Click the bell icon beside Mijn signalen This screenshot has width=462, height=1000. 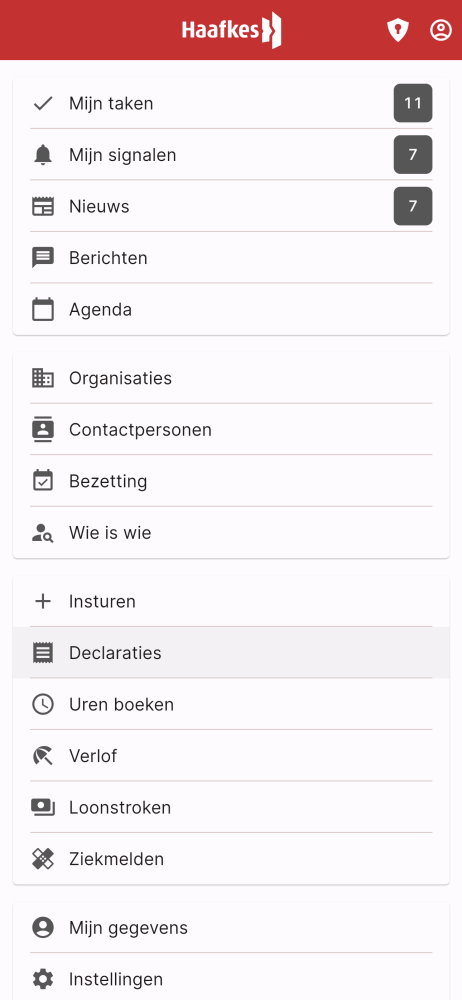point(43,155)
